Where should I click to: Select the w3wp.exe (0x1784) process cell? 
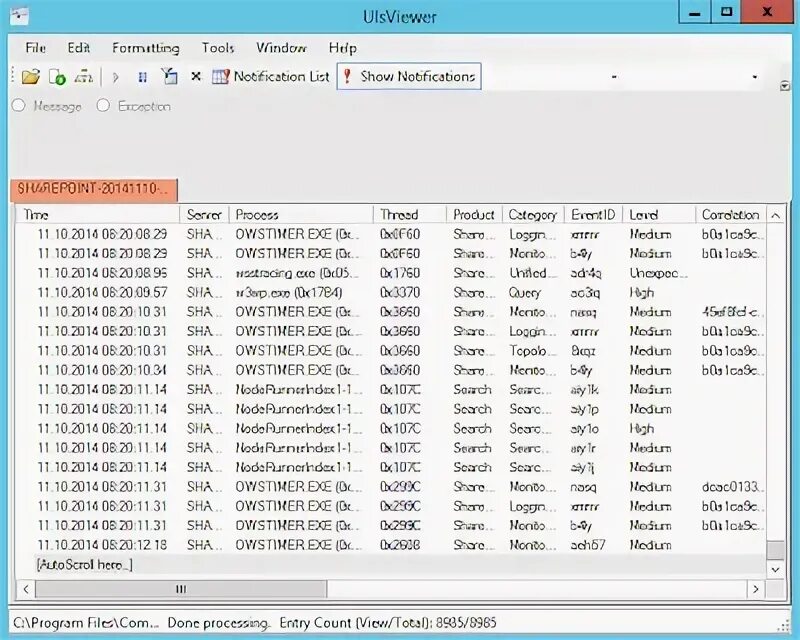[289, 292]
